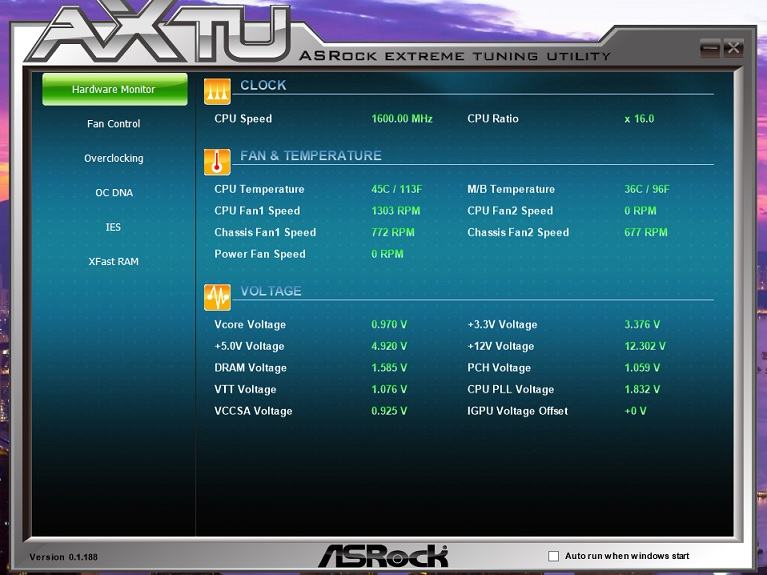
Task: Select the x 16.0 CPU ratio value
Action: tap(639, 118)
